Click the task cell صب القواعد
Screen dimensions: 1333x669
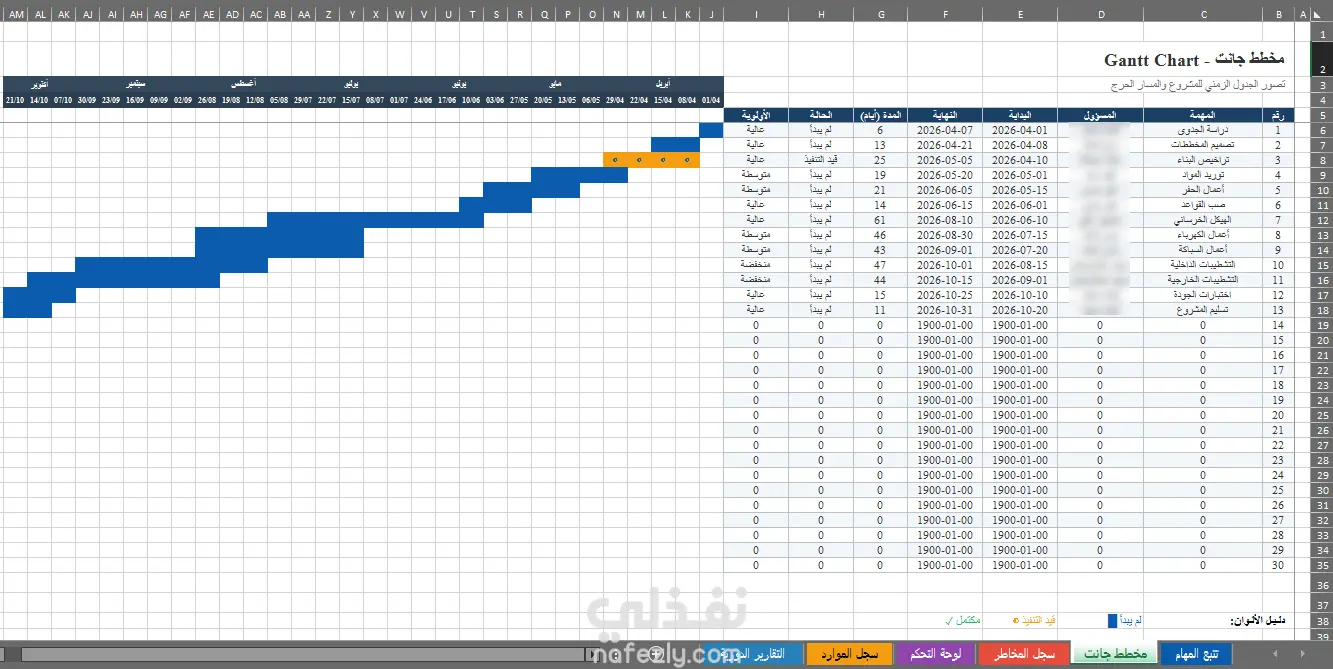[x=1204, y=205]
